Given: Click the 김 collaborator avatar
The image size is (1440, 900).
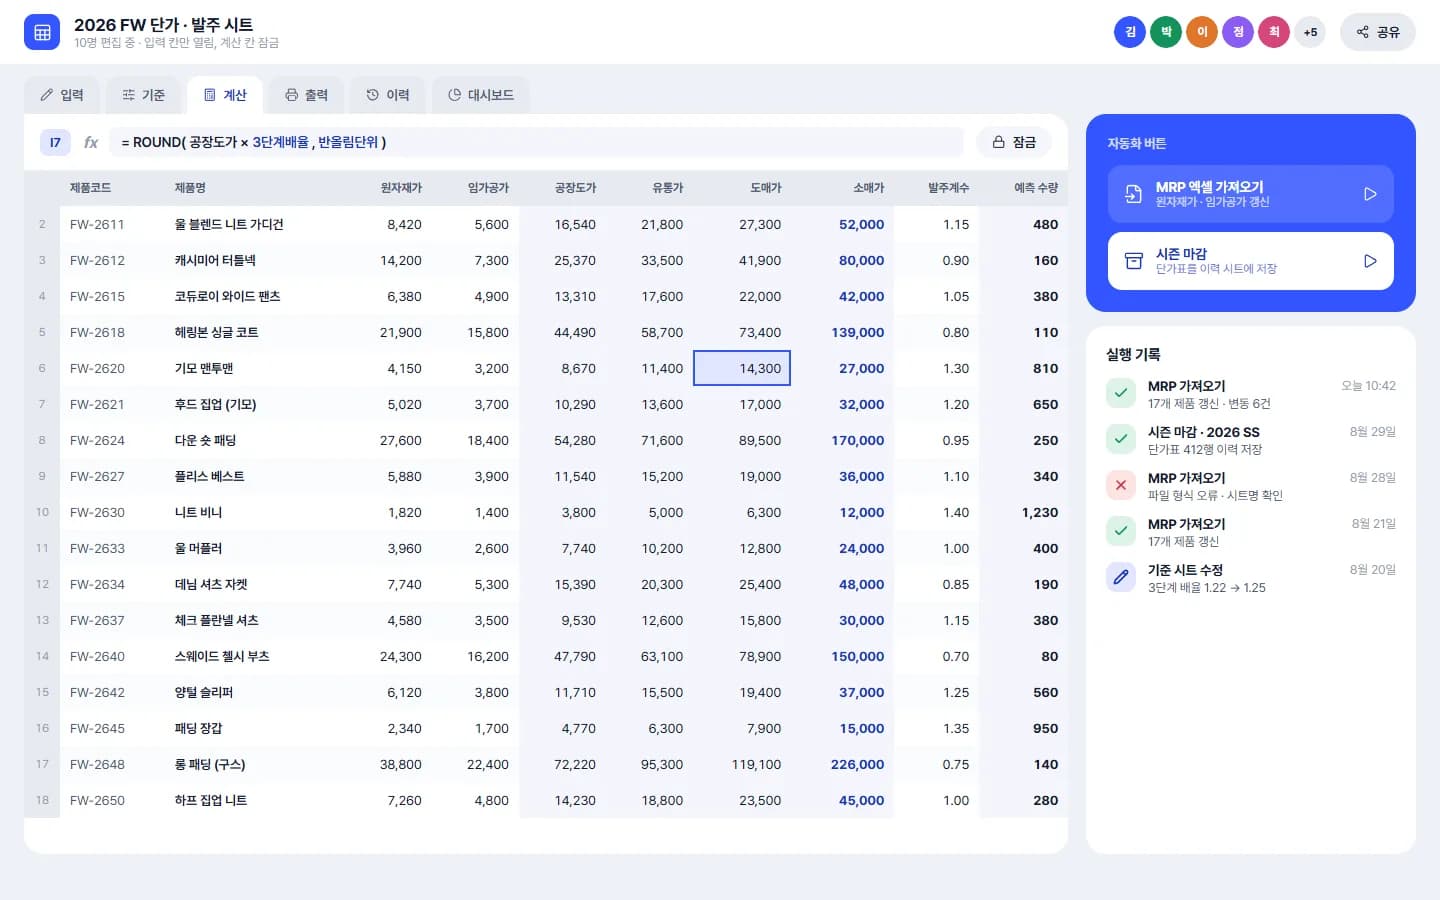Looking at the screenshot, I should point(1130,32).
